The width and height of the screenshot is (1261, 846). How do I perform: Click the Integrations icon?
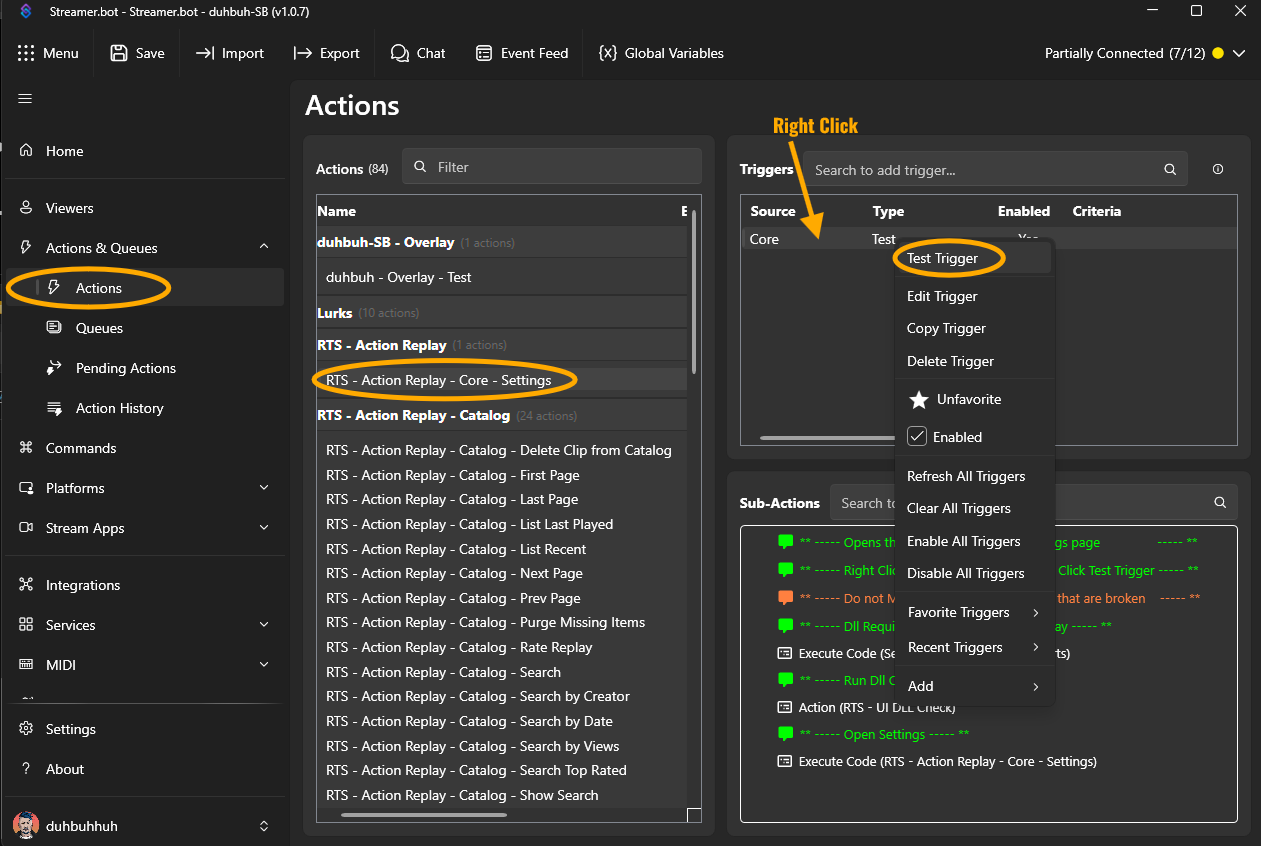[27, 585]
